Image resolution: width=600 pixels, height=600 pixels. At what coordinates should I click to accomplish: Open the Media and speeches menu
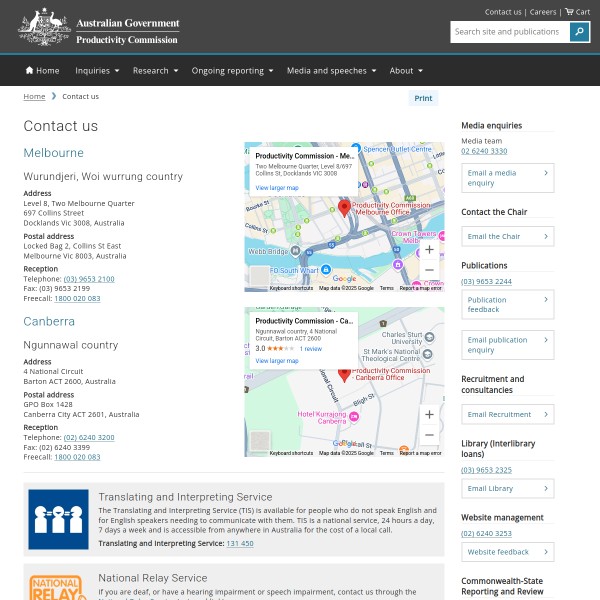(x=331, y=71)
